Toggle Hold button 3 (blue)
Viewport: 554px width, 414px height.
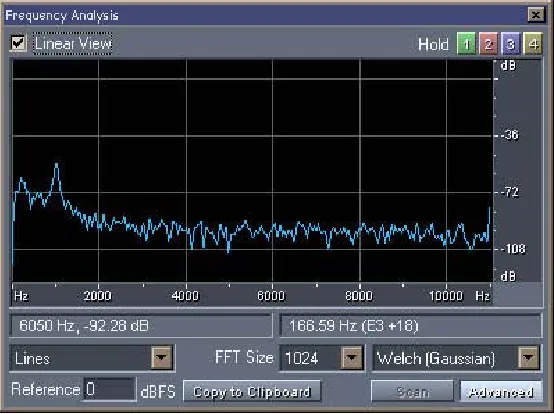511,44
